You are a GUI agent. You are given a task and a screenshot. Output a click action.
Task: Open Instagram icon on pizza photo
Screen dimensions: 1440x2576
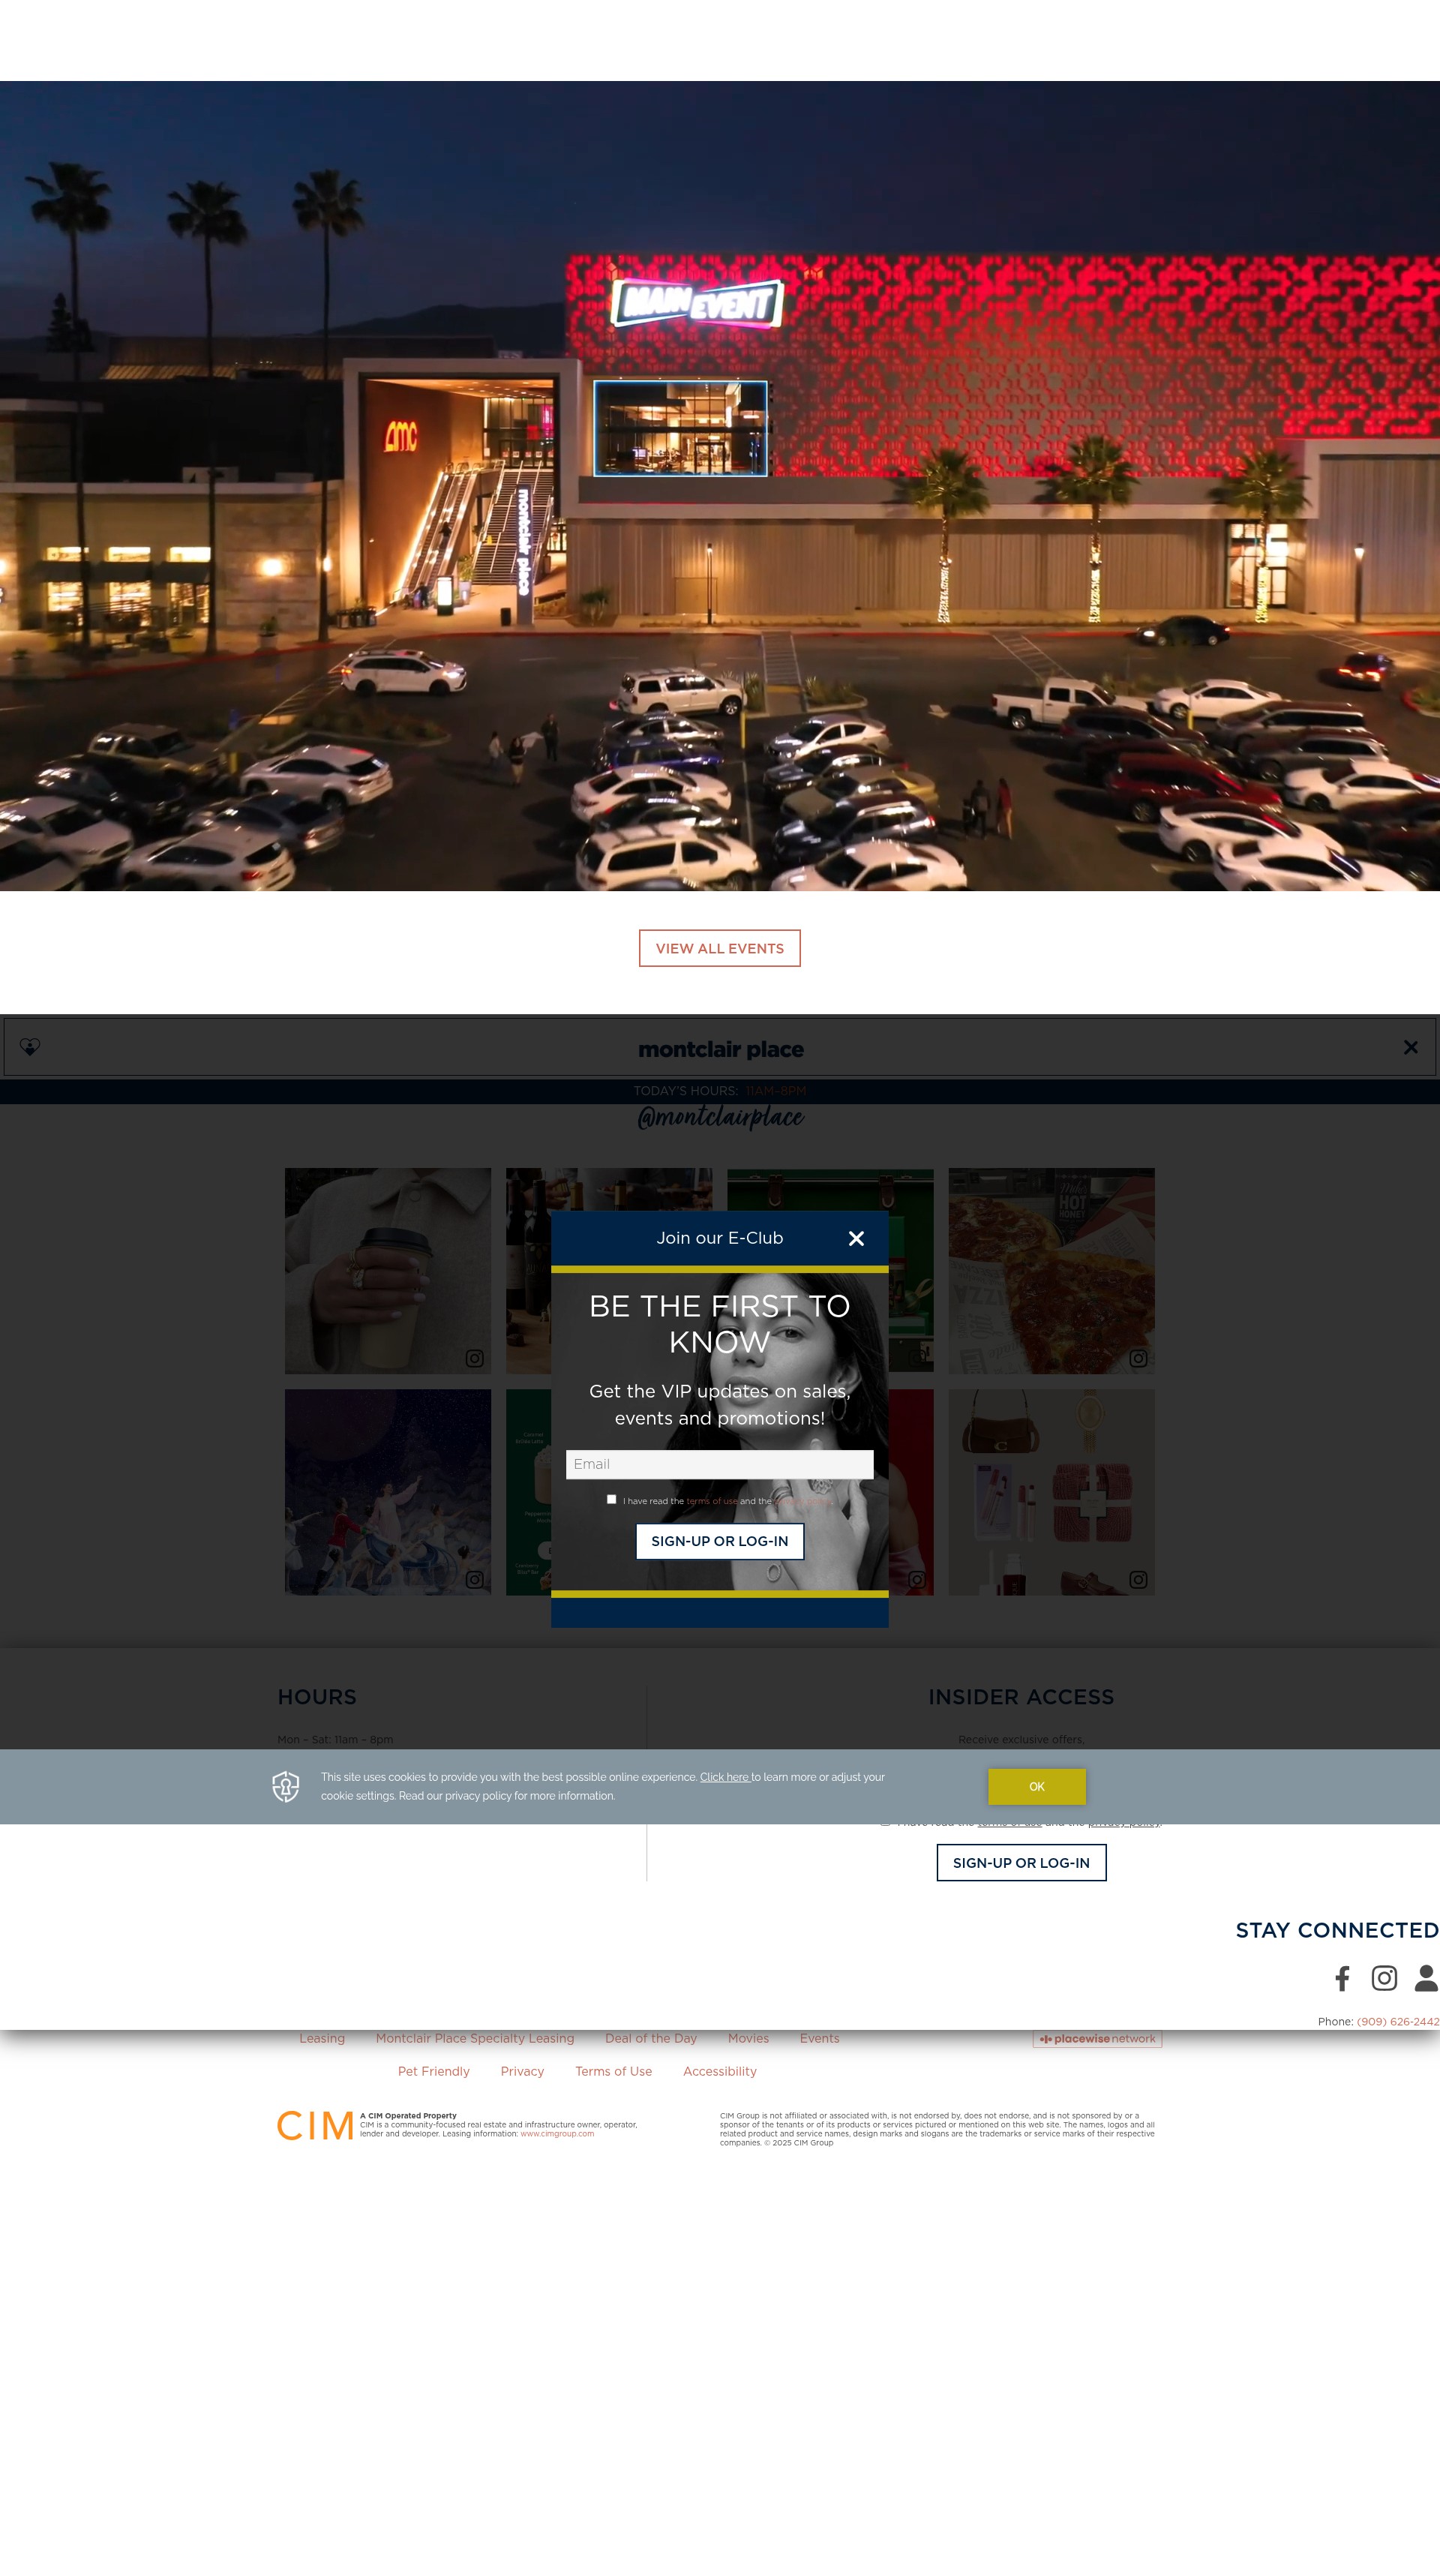[x=1138, y=1358]
